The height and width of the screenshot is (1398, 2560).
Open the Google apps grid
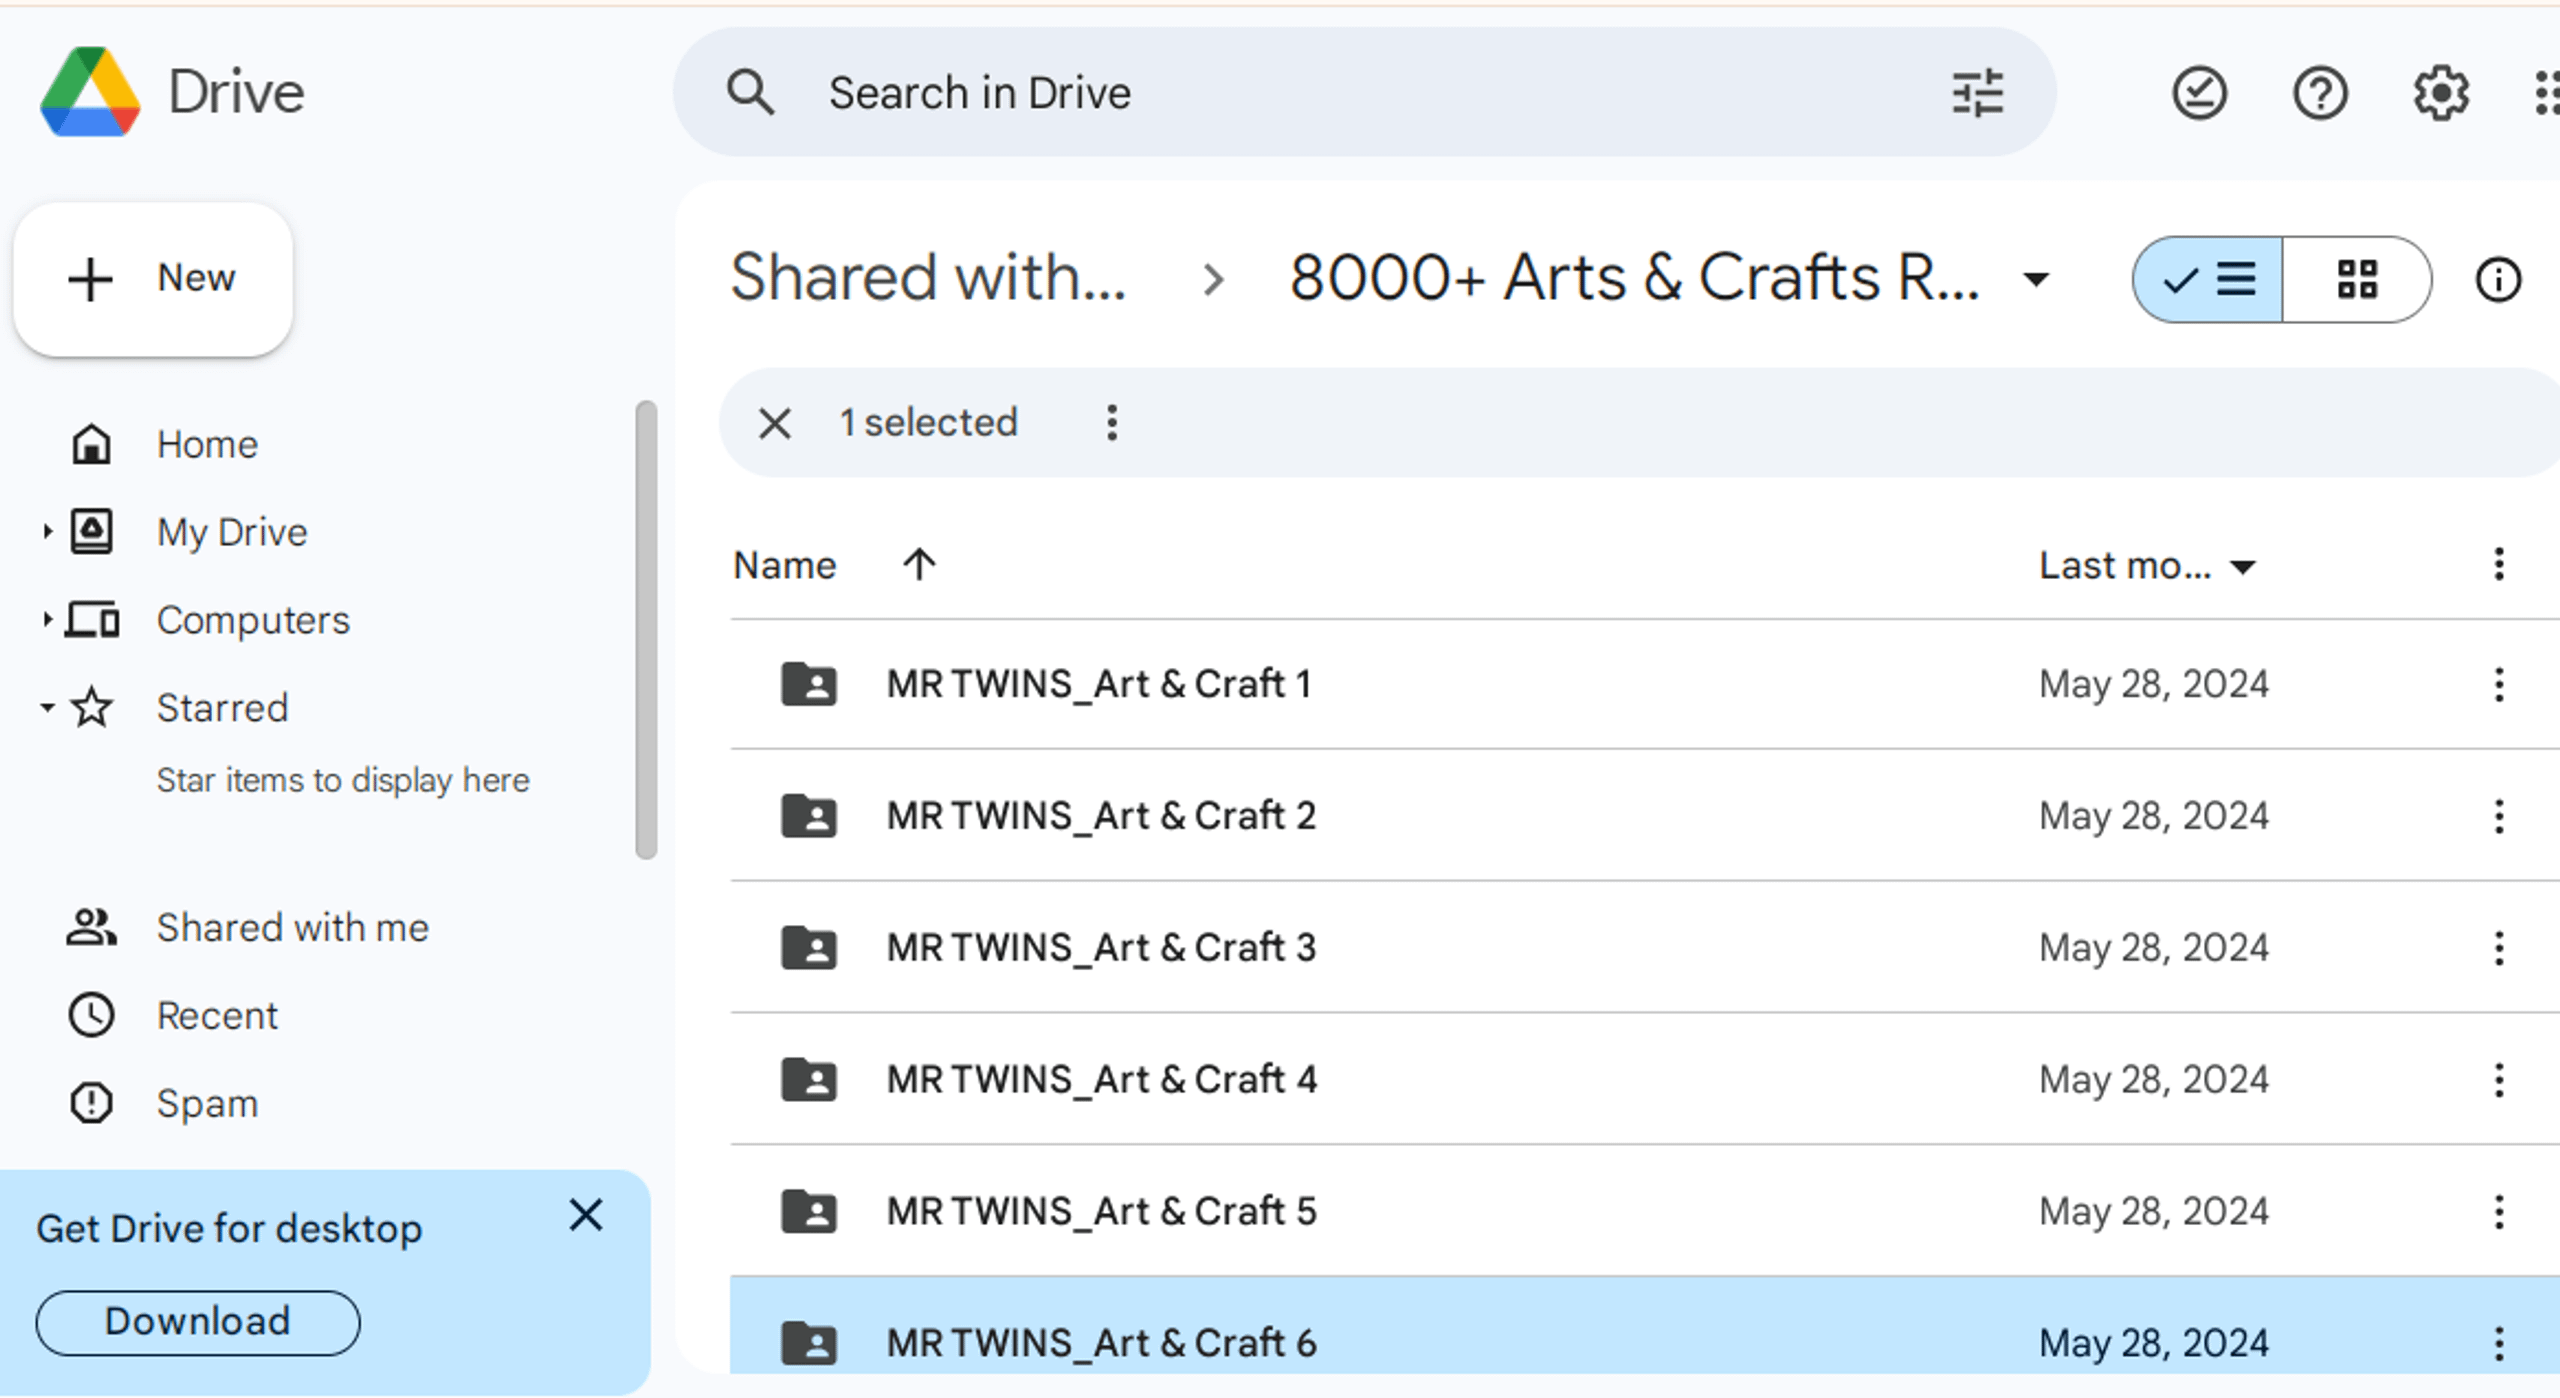(2548, 93)
